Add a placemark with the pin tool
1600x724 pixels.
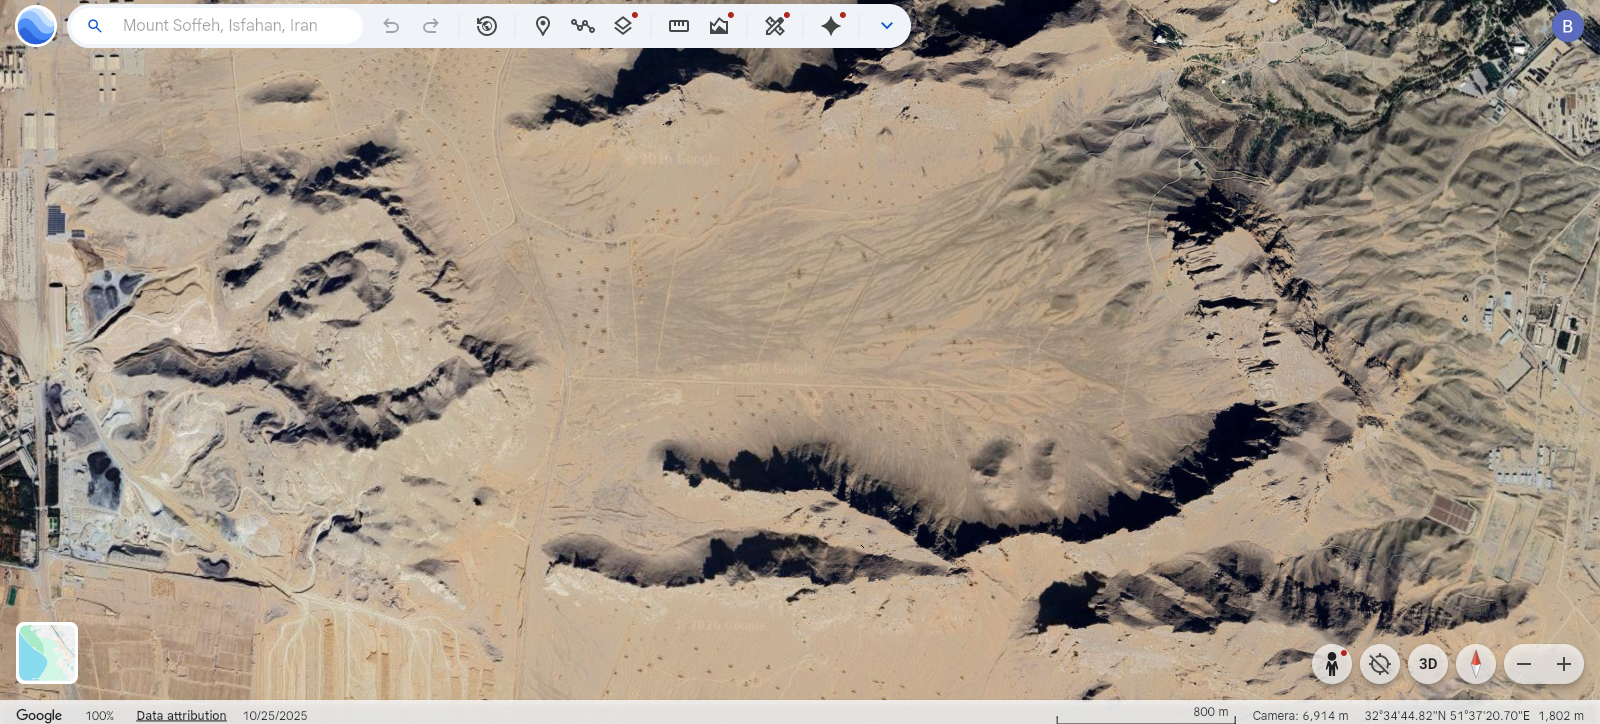coord(543,26)
